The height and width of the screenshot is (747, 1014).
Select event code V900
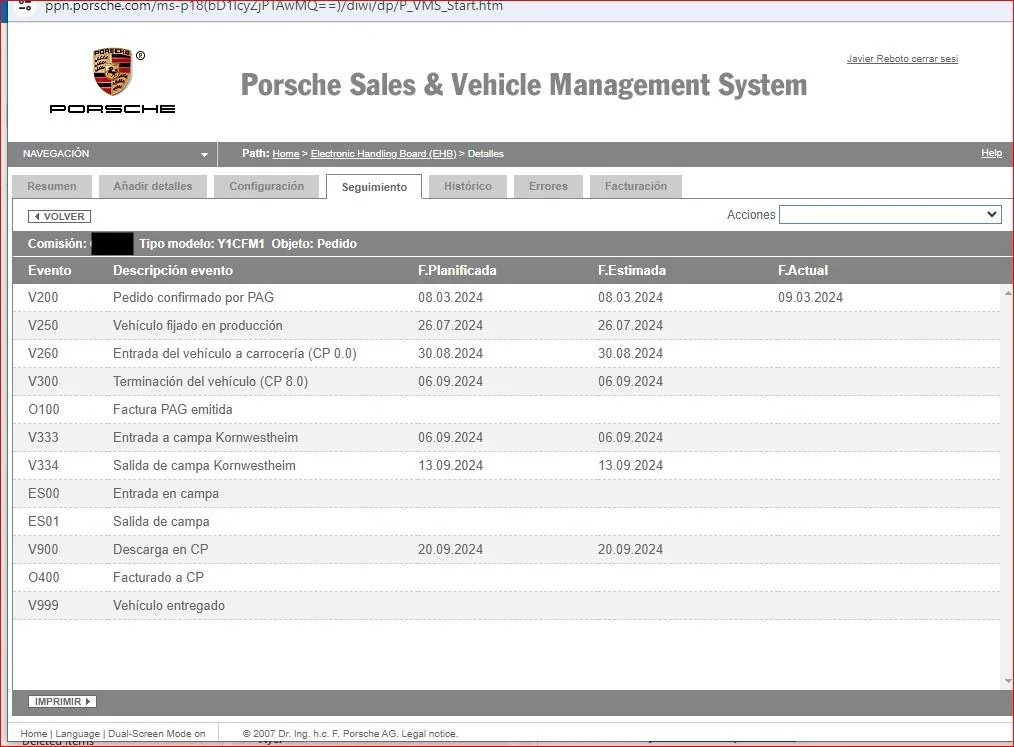(x=43, y=550)
